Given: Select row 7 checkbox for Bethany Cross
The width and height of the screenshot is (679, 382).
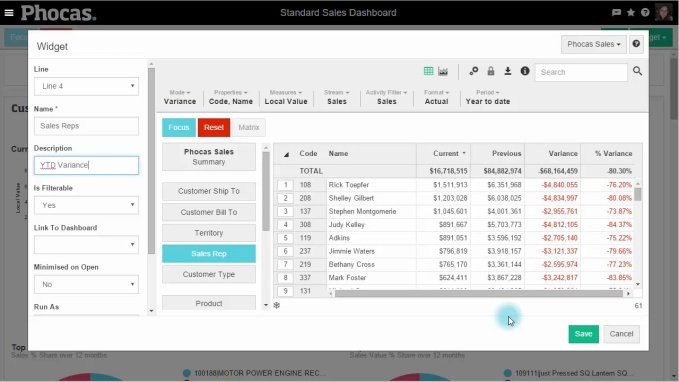Looking at the screenshot, I should pos(285,265).
